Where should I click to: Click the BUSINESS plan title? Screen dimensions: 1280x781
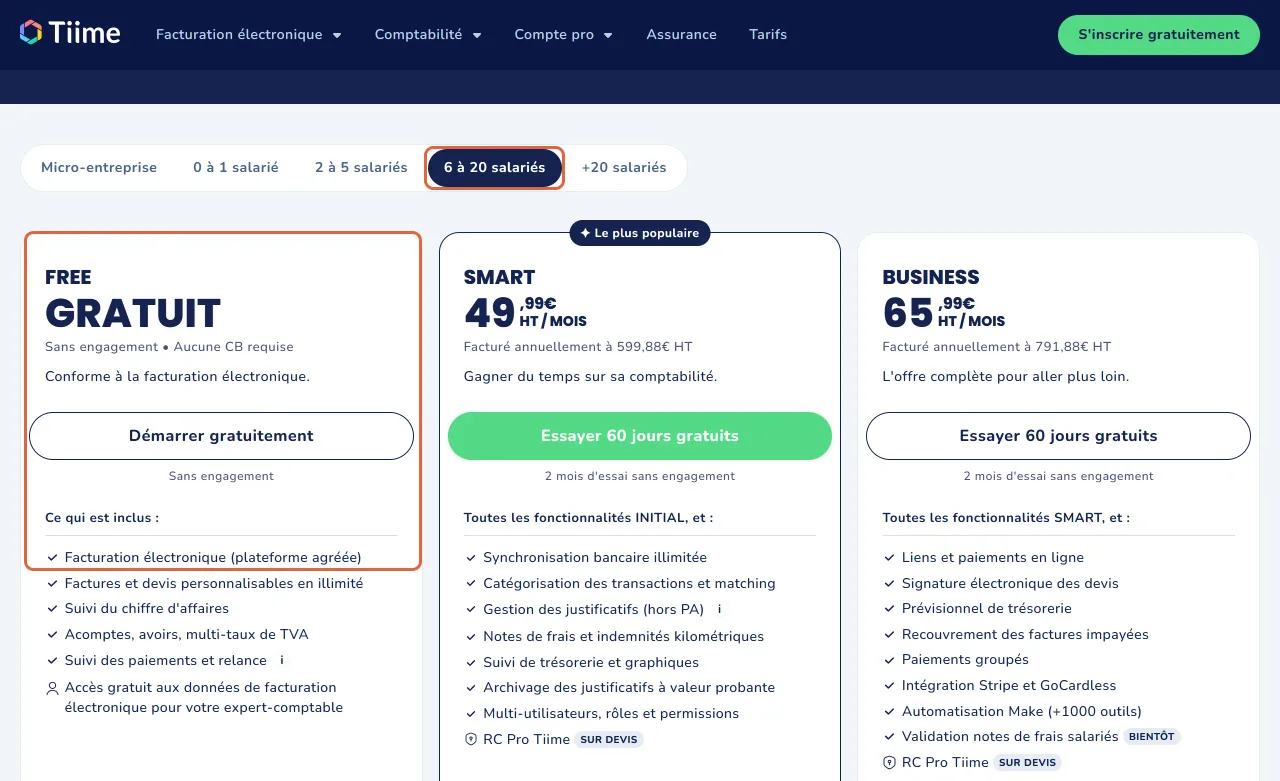tap(931, 277)
